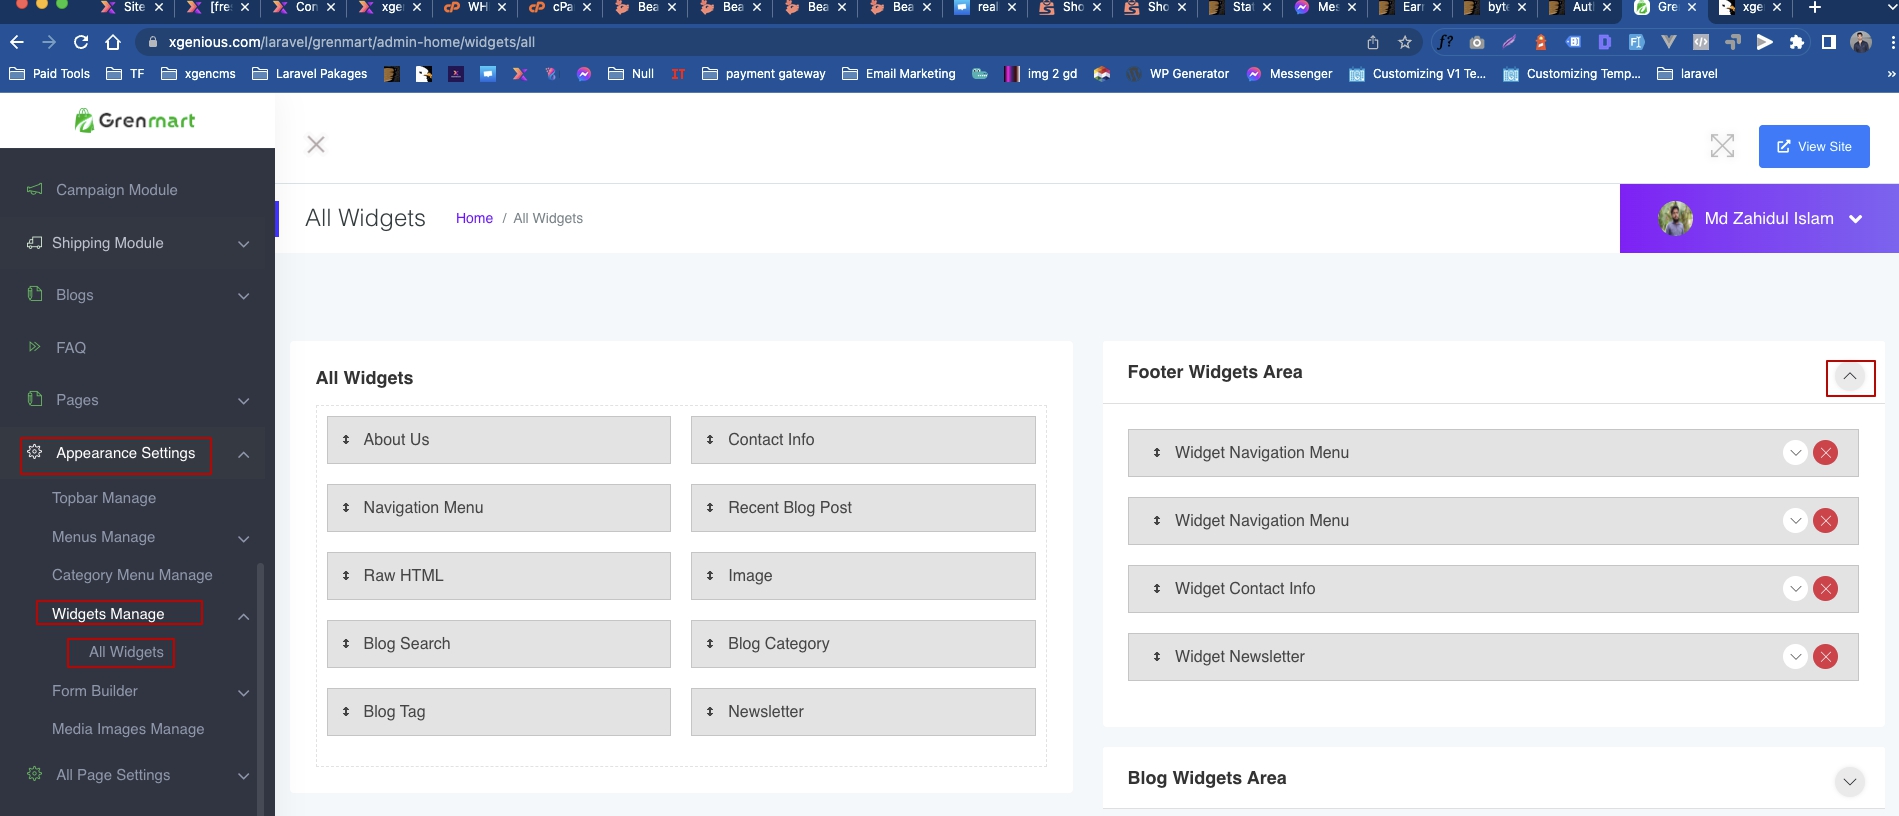Remove the Widget Contact Info widget
Image resolution: width=1899 pixels, height=816 pixels.
pyautogui.click(x=1825, y=589)
